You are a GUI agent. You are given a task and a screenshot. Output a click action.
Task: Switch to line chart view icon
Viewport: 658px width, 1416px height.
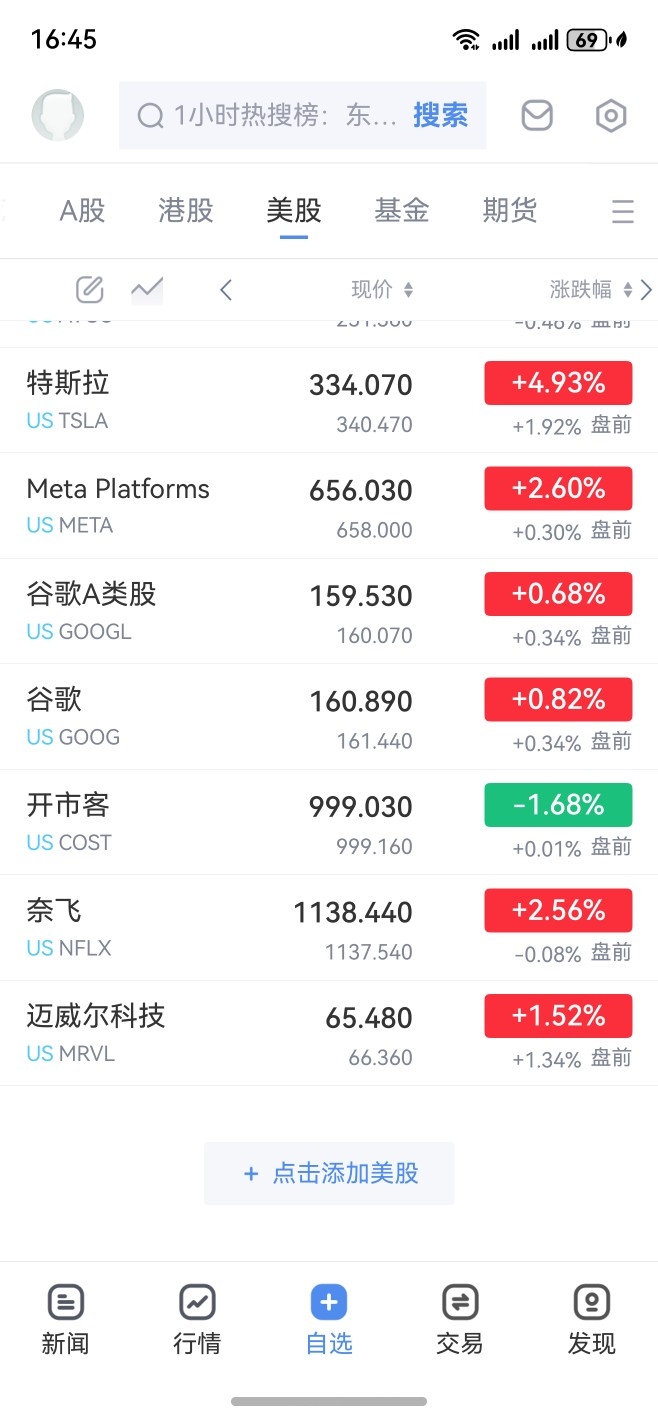147,290
